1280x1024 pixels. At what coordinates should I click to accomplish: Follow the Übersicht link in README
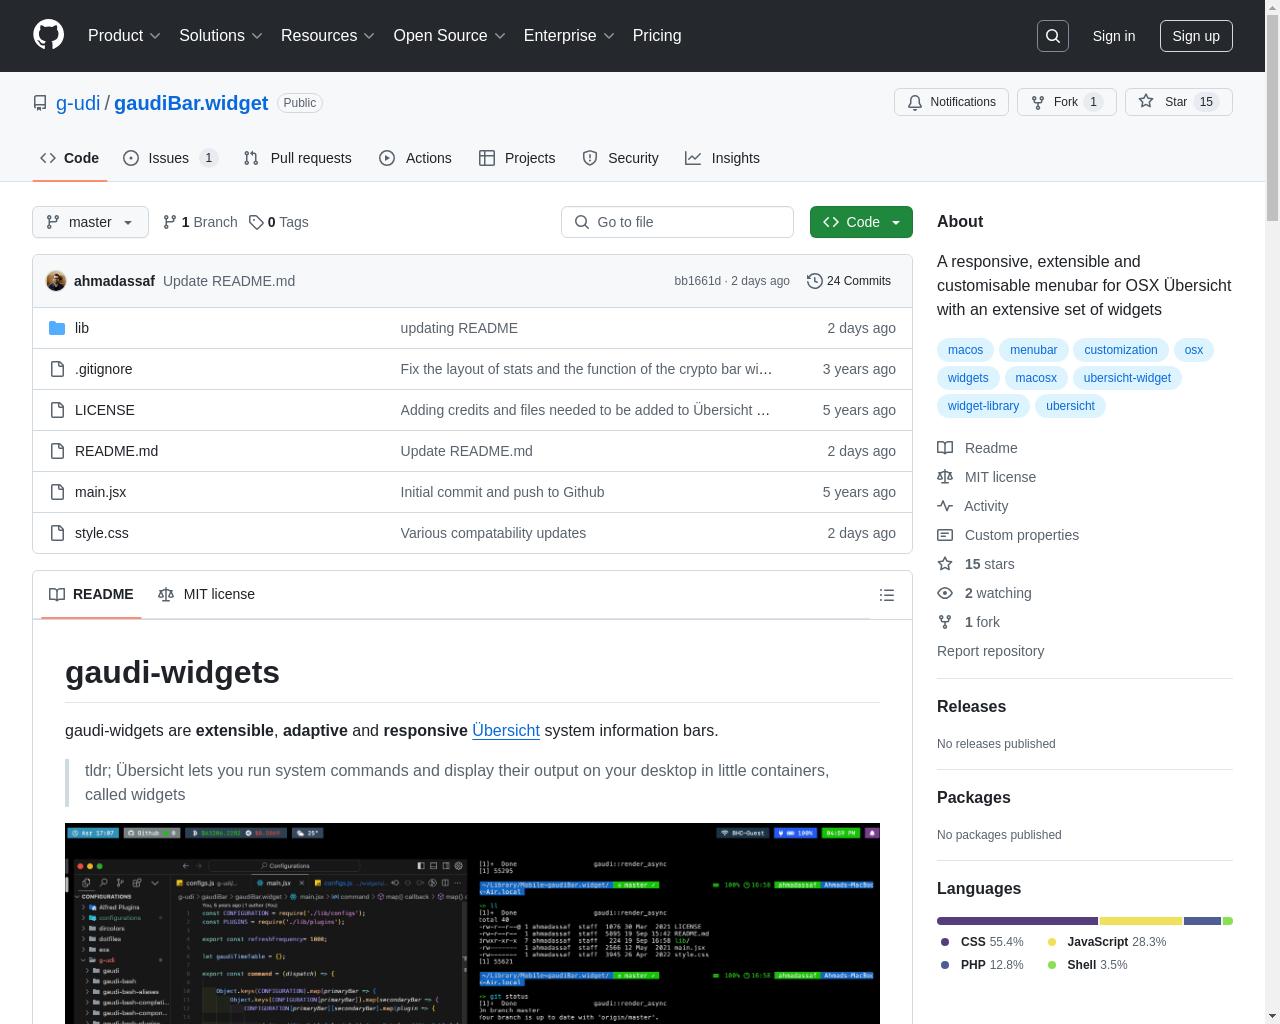(506, 730)
